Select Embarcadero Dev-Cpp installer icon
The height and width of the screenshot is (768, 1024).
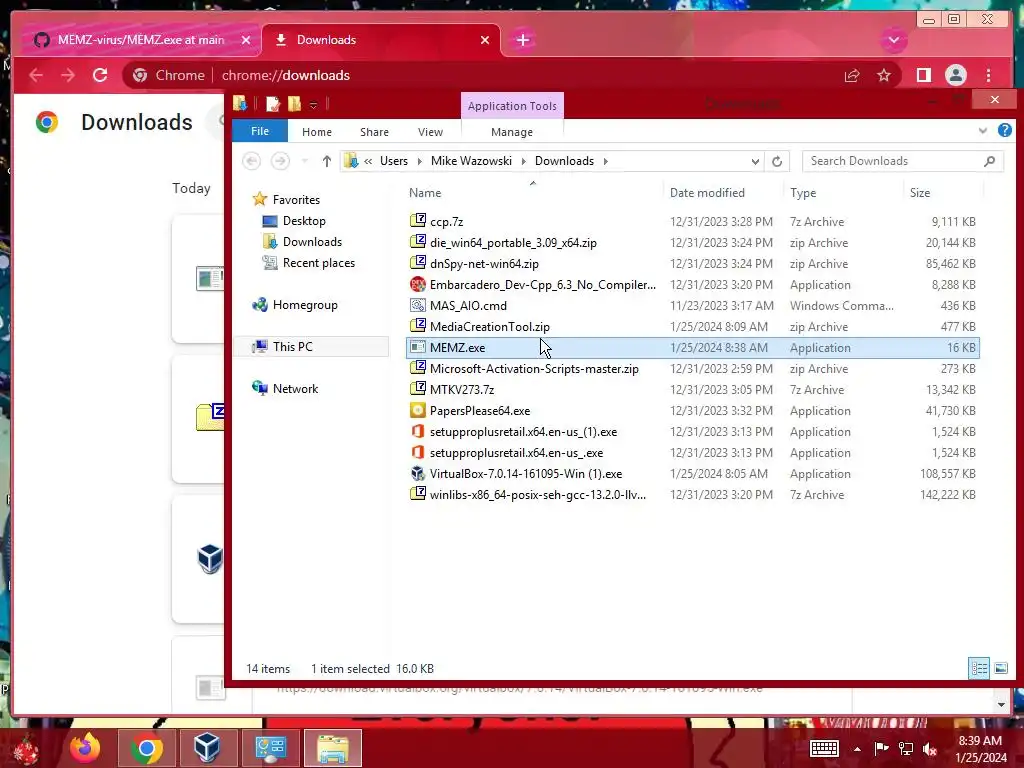417,285
